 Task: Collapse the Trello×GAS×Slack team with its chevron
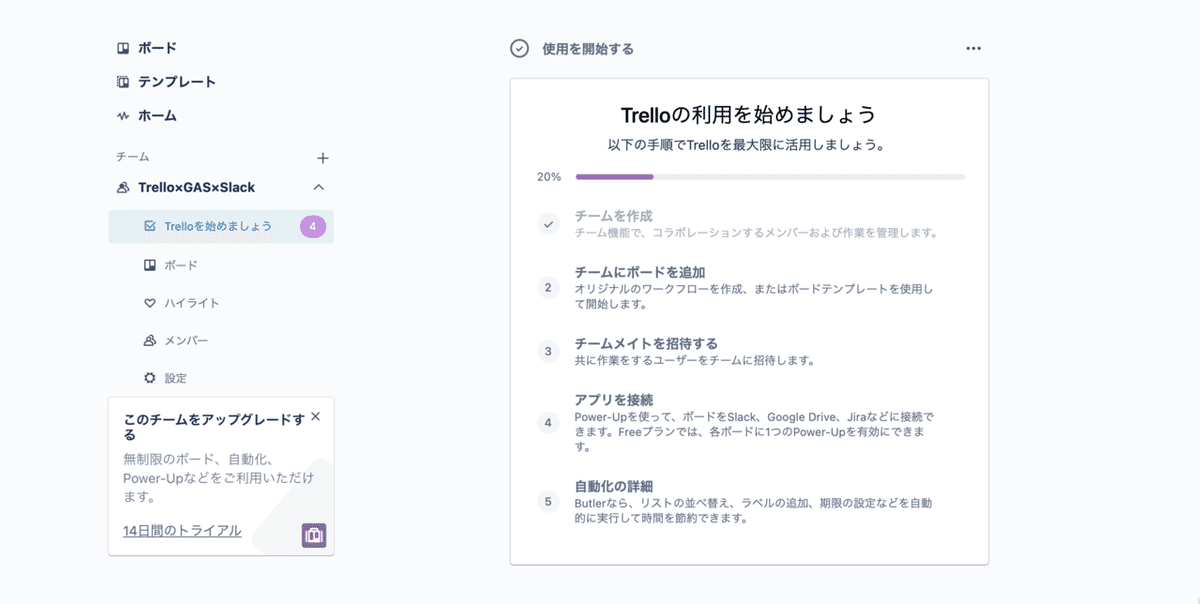(319, 187)
